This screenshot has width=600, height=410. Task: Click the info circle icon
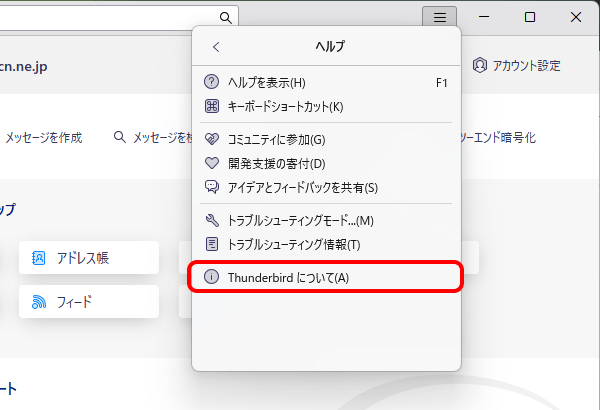pyautogui.click(x=211, y=277)
